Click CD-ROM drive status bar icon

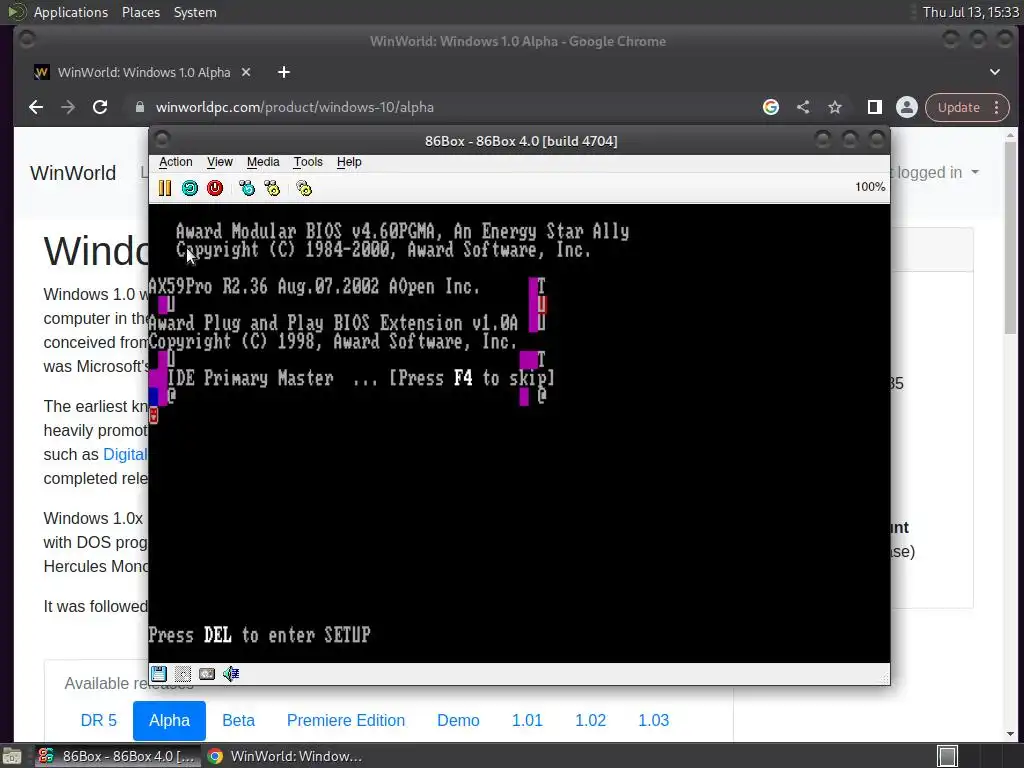[183, 674]
